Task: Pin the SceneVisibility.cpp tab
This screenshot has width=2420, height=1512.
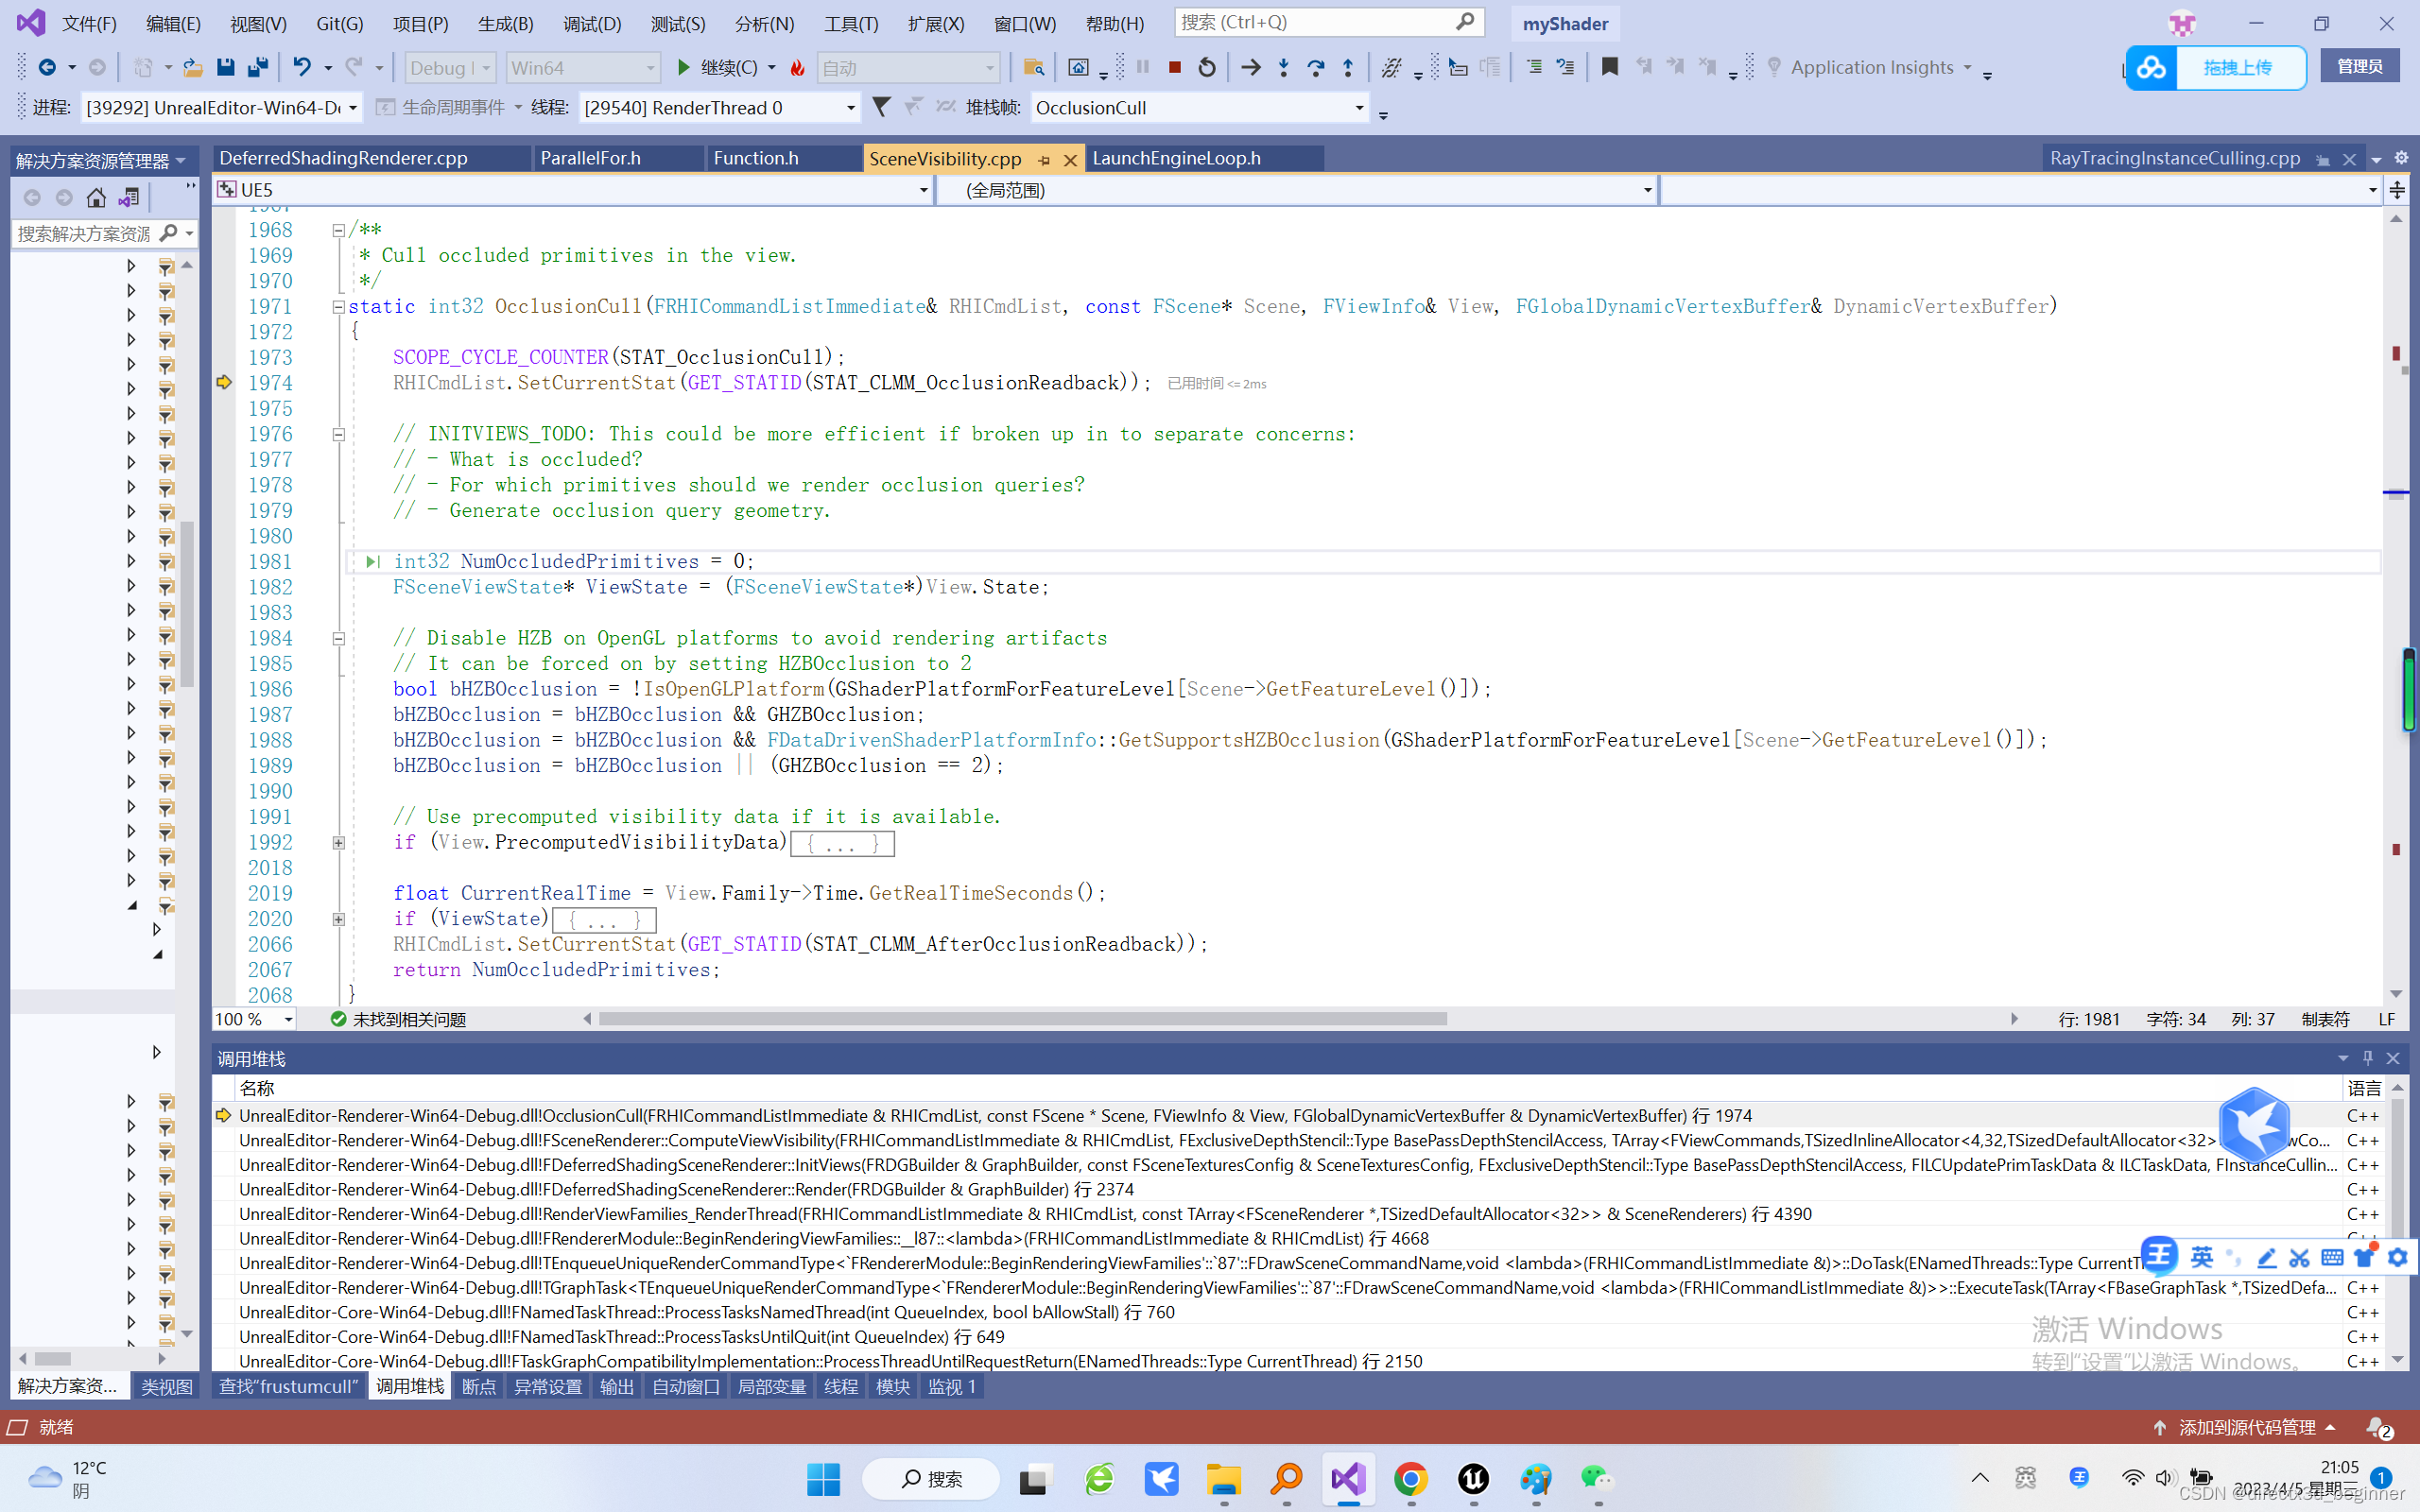Action: tap(1045, 159)
